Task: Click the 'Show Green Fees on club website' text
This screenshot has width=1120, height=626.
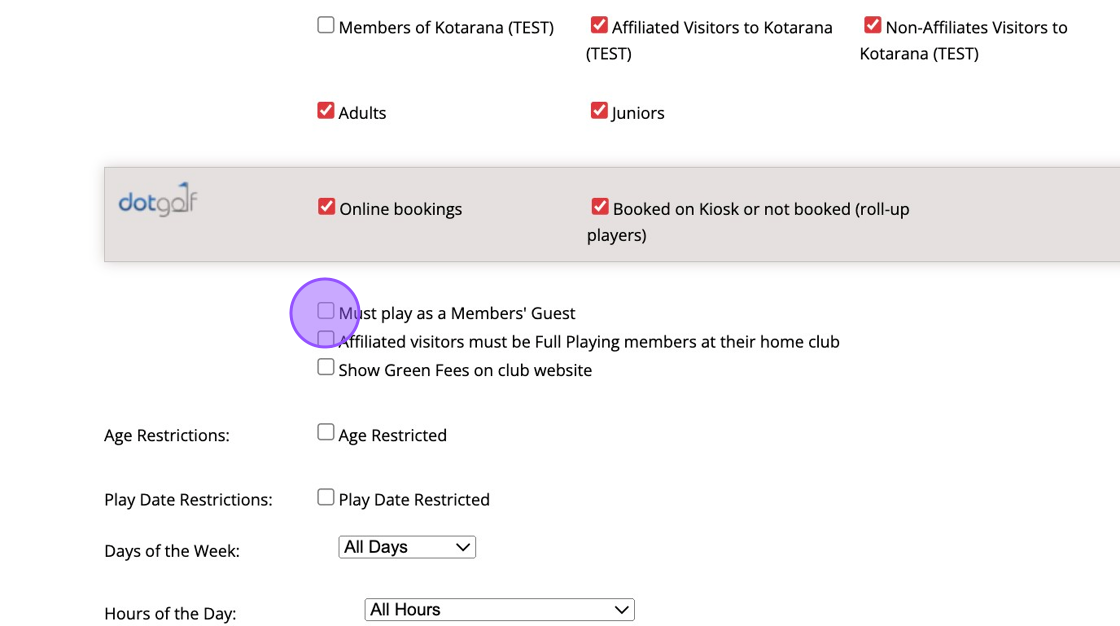Action: pos(465,370)
